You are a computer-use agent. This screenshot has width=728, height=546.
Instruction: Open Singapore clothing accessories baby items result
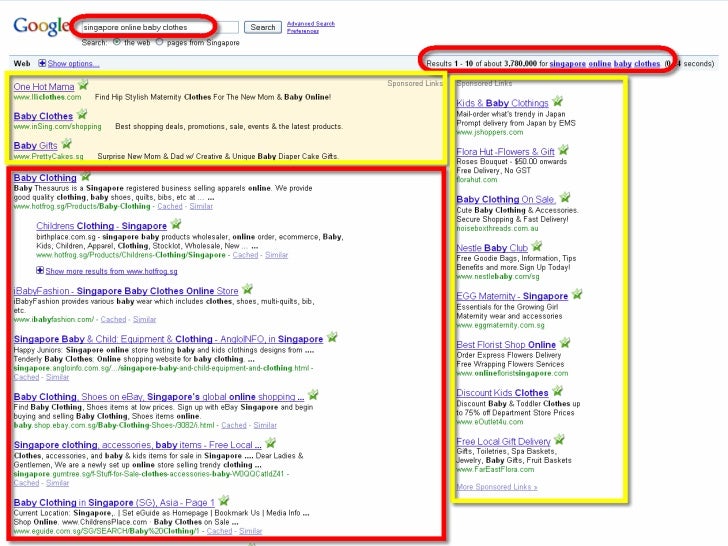pos(137,445)
